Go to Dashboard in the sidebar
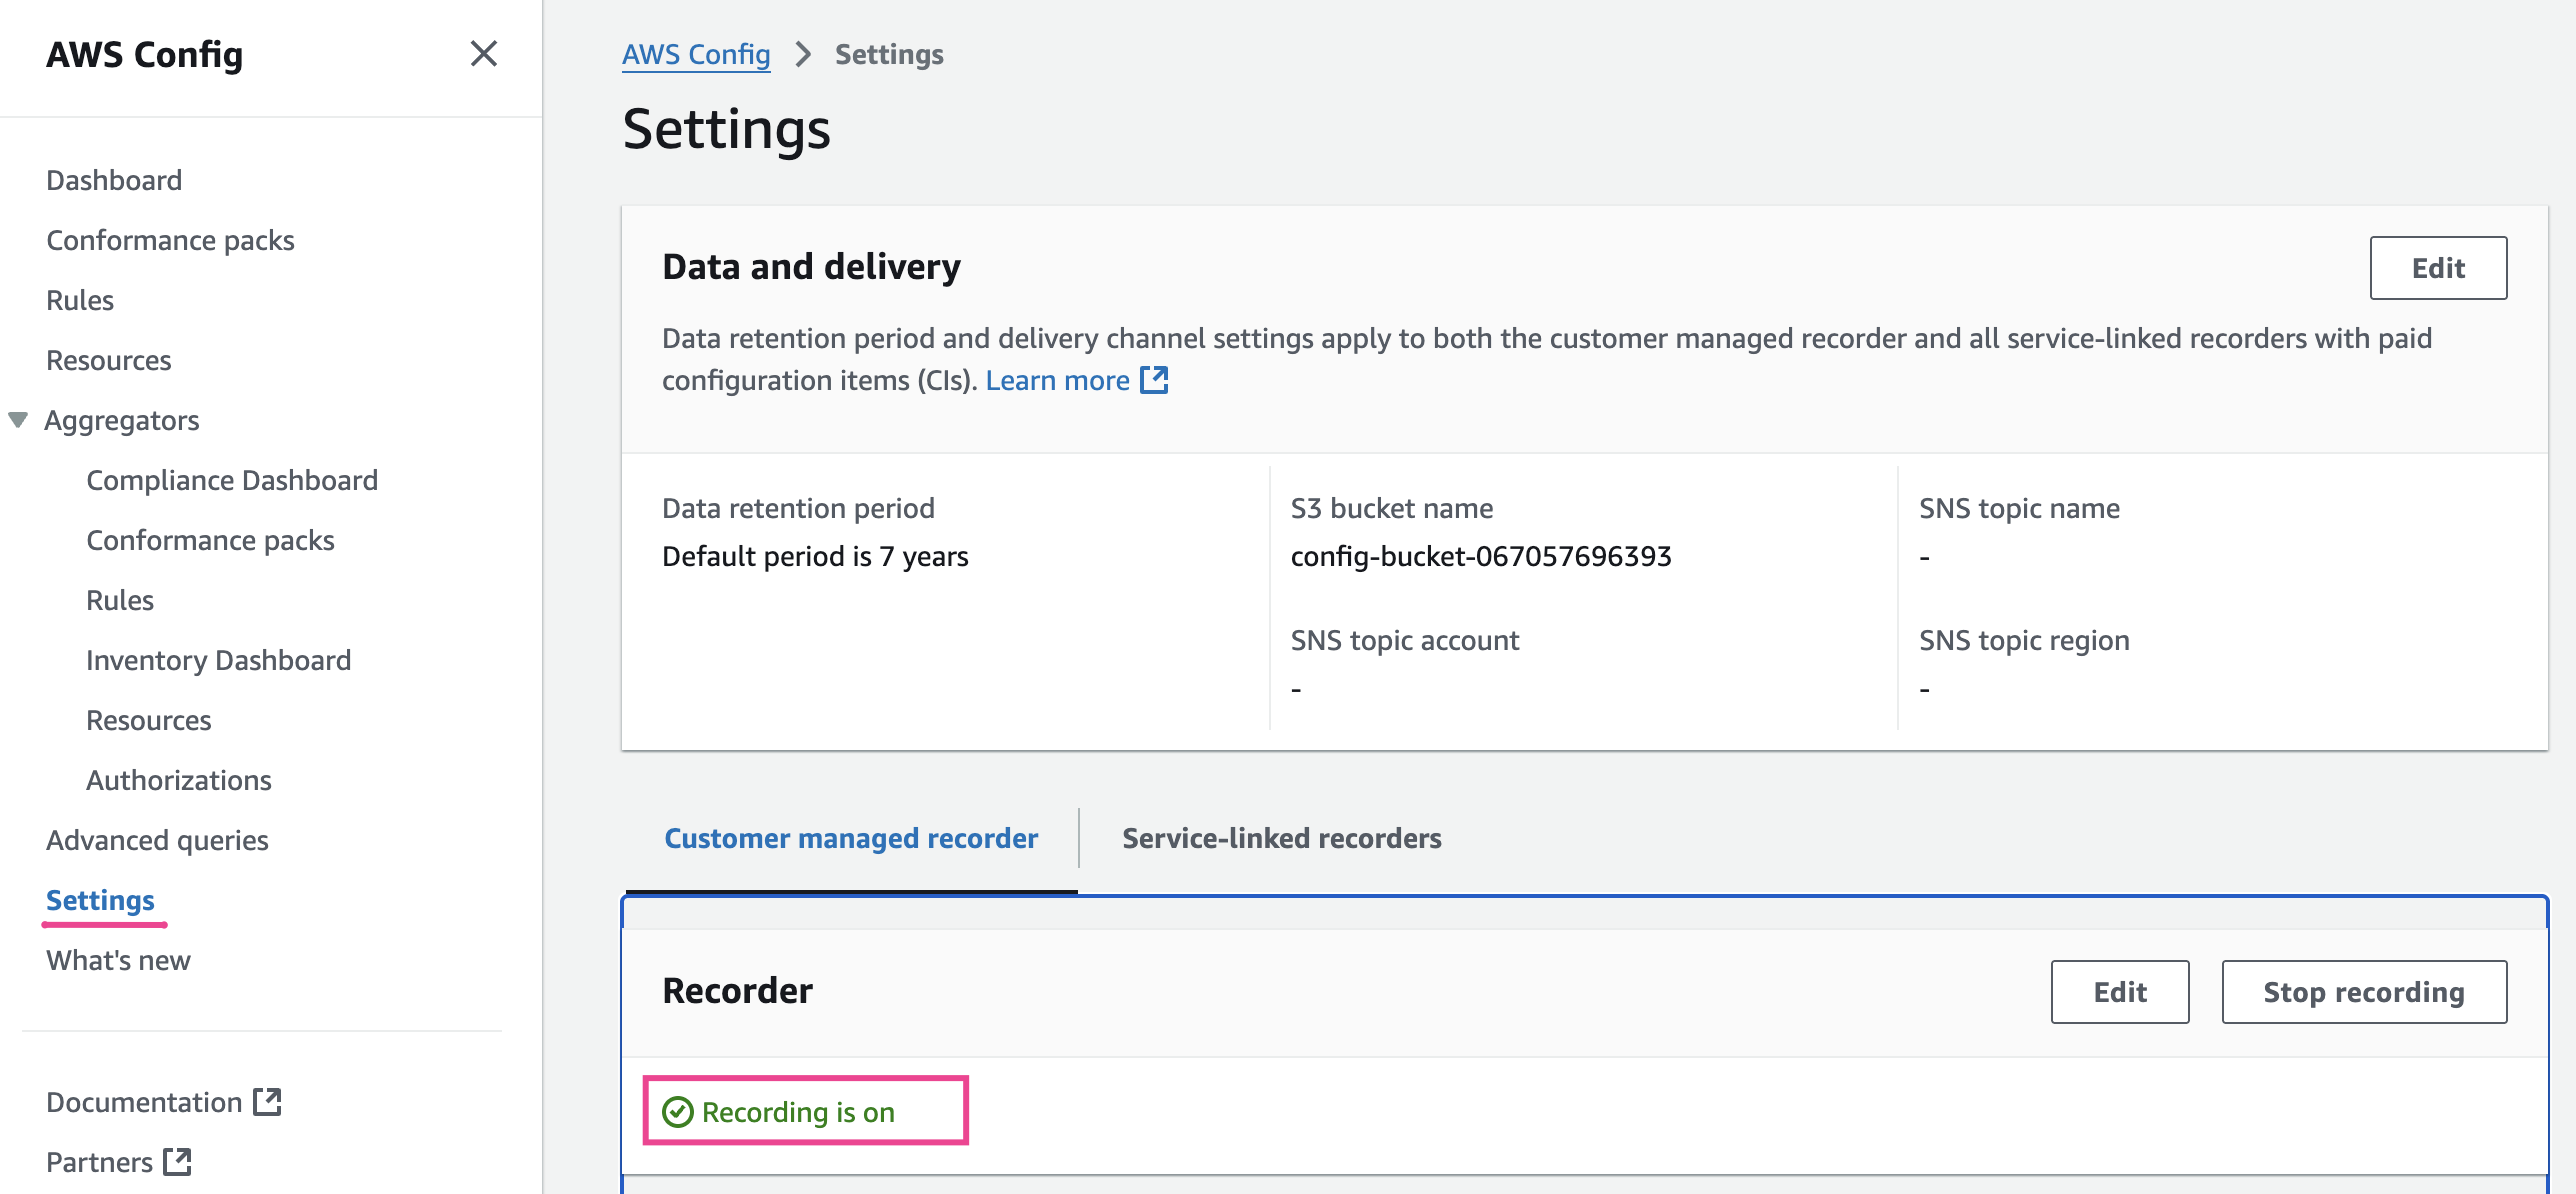Viewport: 2576px width, 1194px height. [114, 180]
